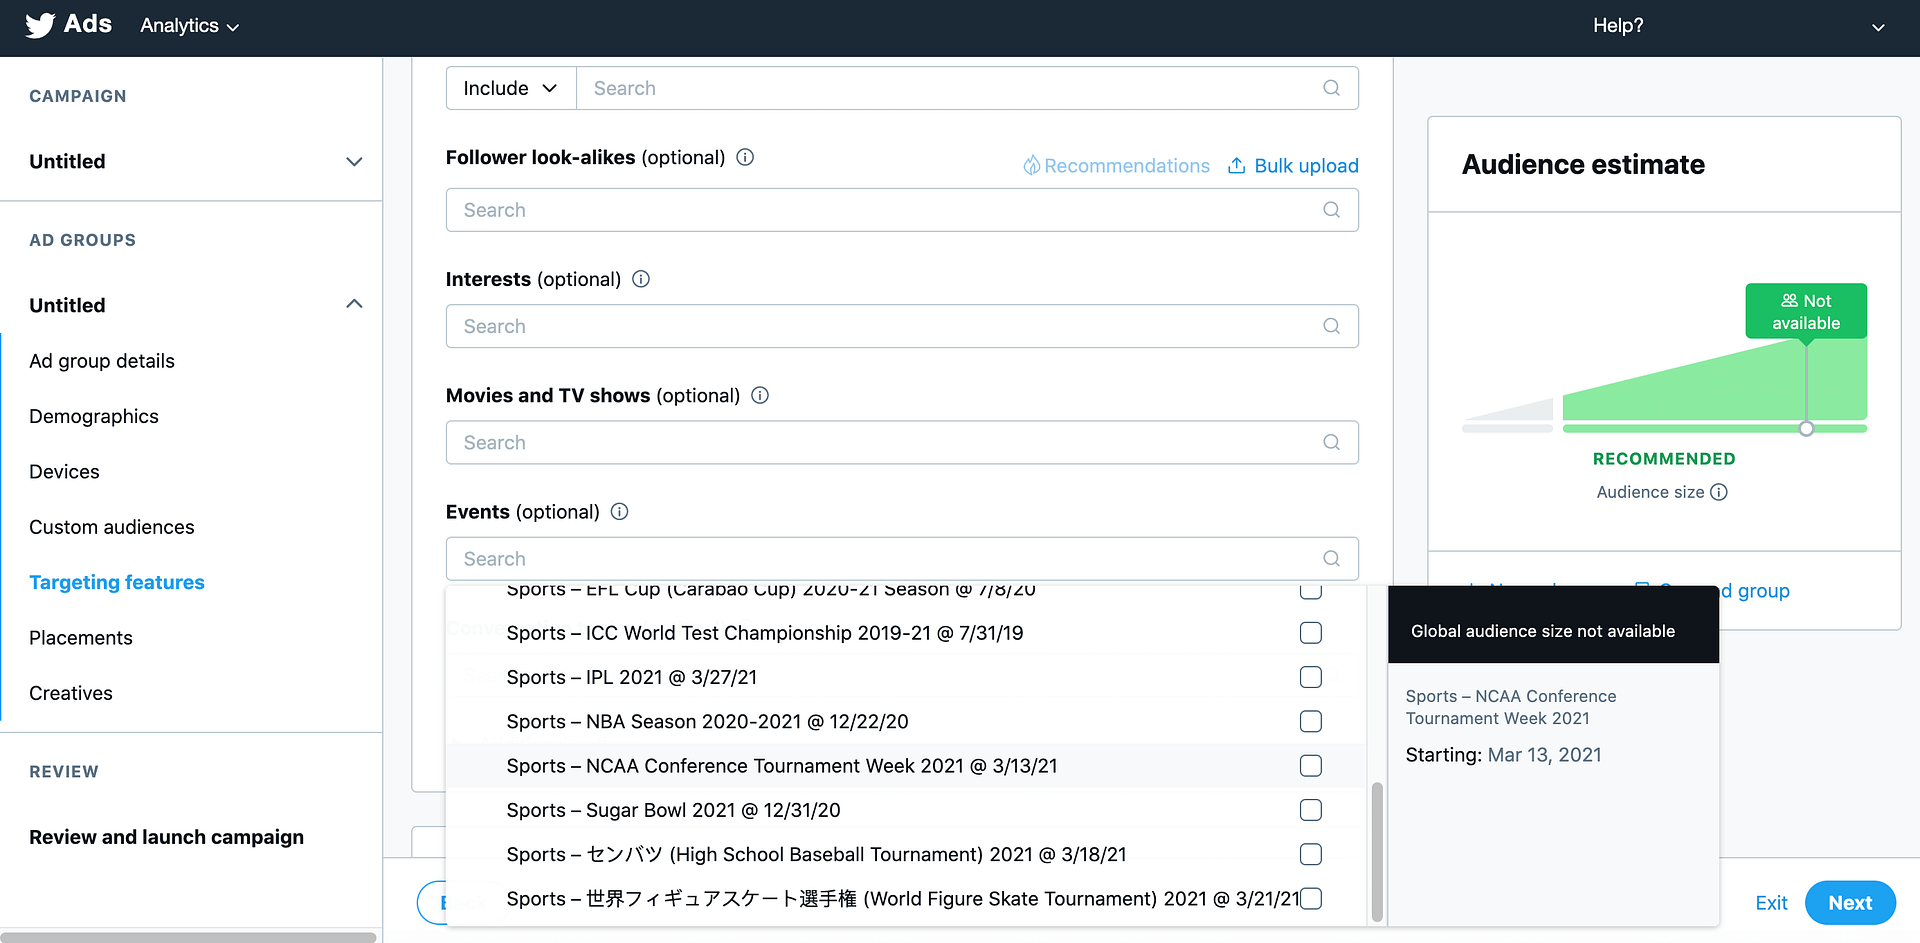Click the events list scrollbar
The height and width of the screenshot is (943, 1920).
click(1377, 851)
